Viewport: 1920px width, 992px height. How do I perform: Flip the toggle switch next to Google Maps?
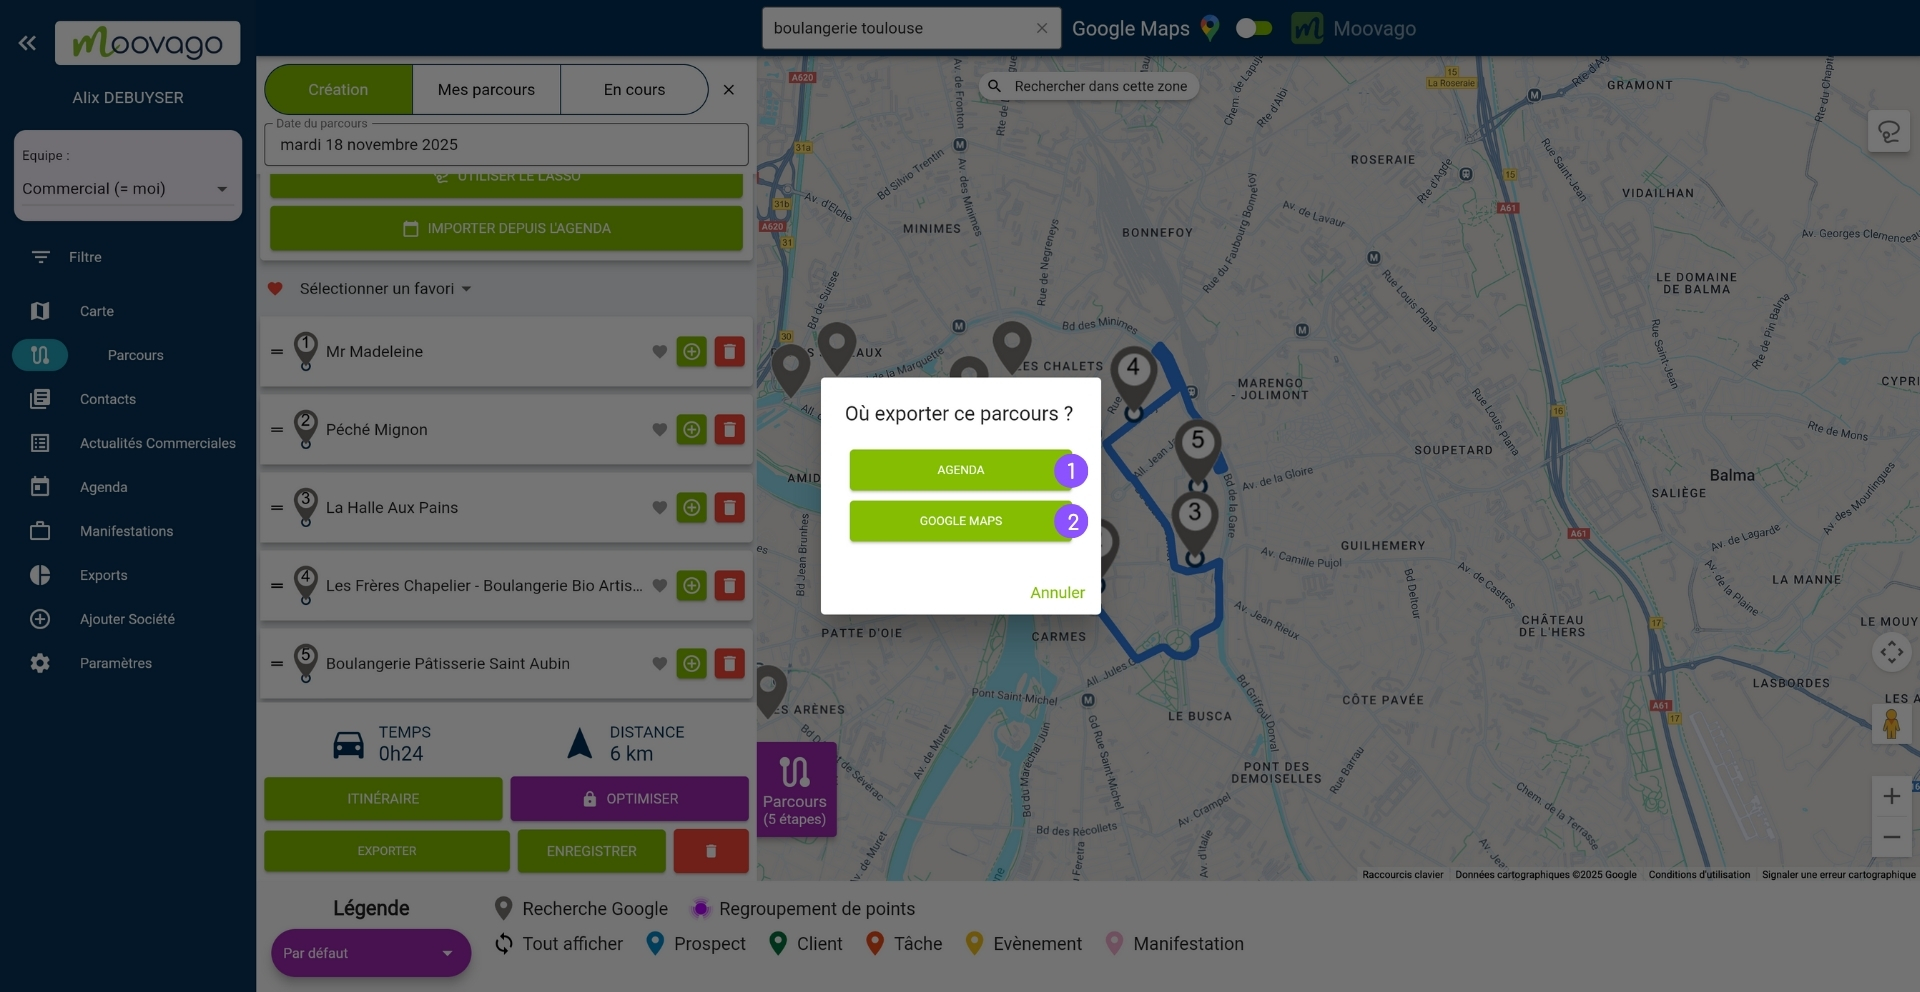pos(1252,28)
